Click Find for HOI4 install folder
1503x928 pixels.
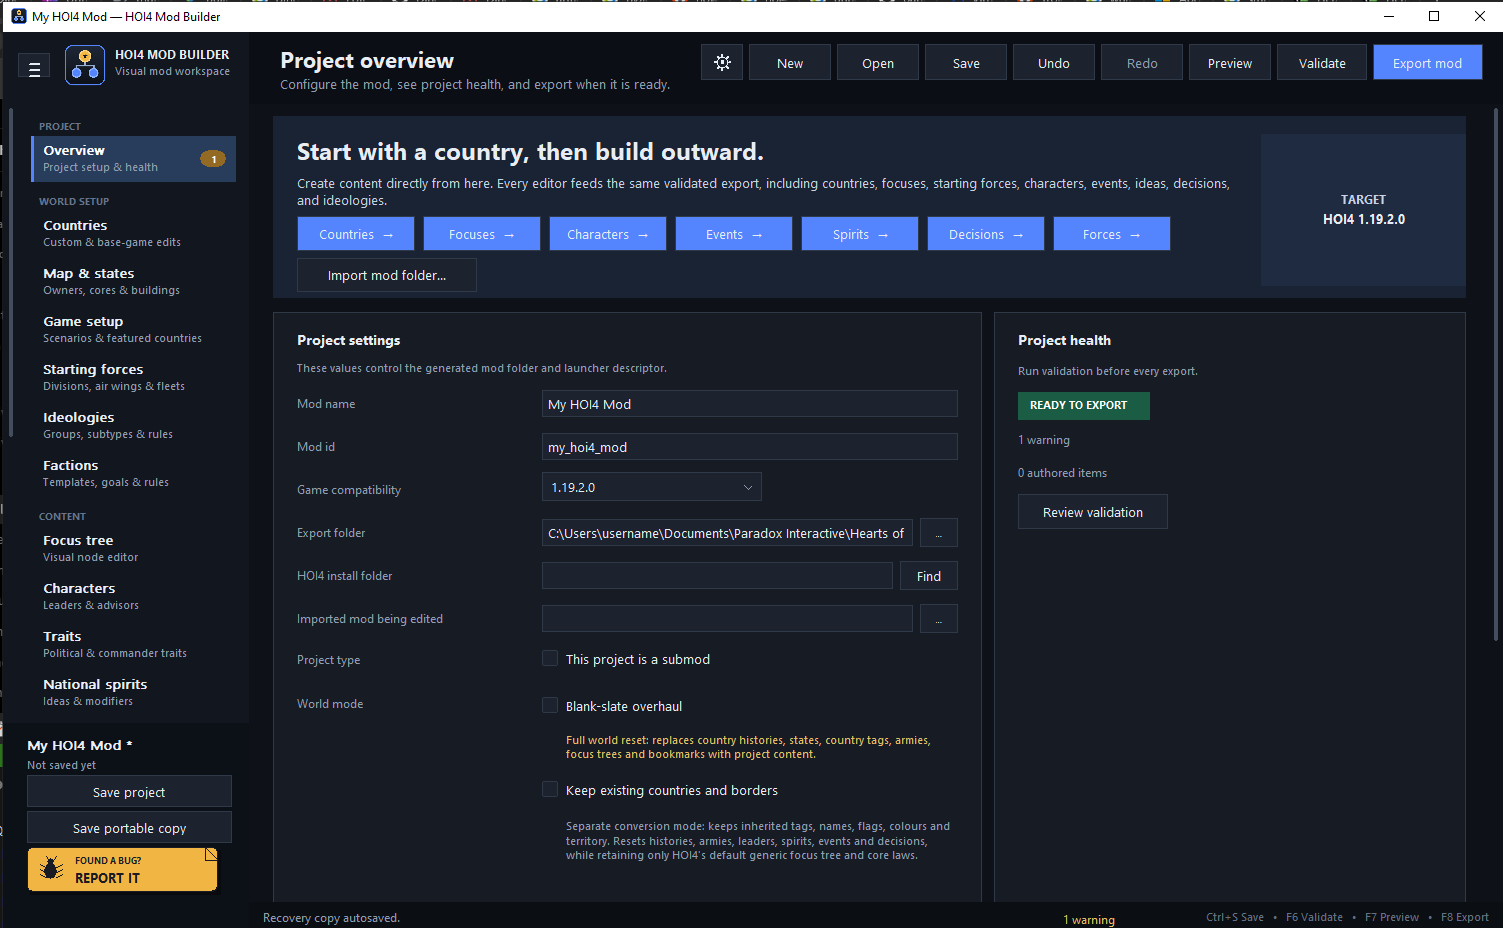pyautogui.click(x=929, y=576)
